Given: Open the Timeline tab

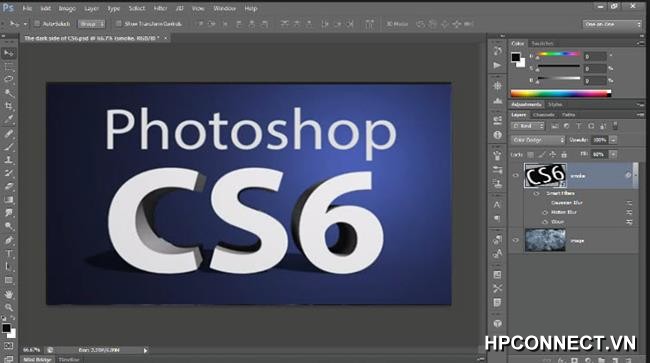Looking at the screenshot, I should click(x=68, y=359).
